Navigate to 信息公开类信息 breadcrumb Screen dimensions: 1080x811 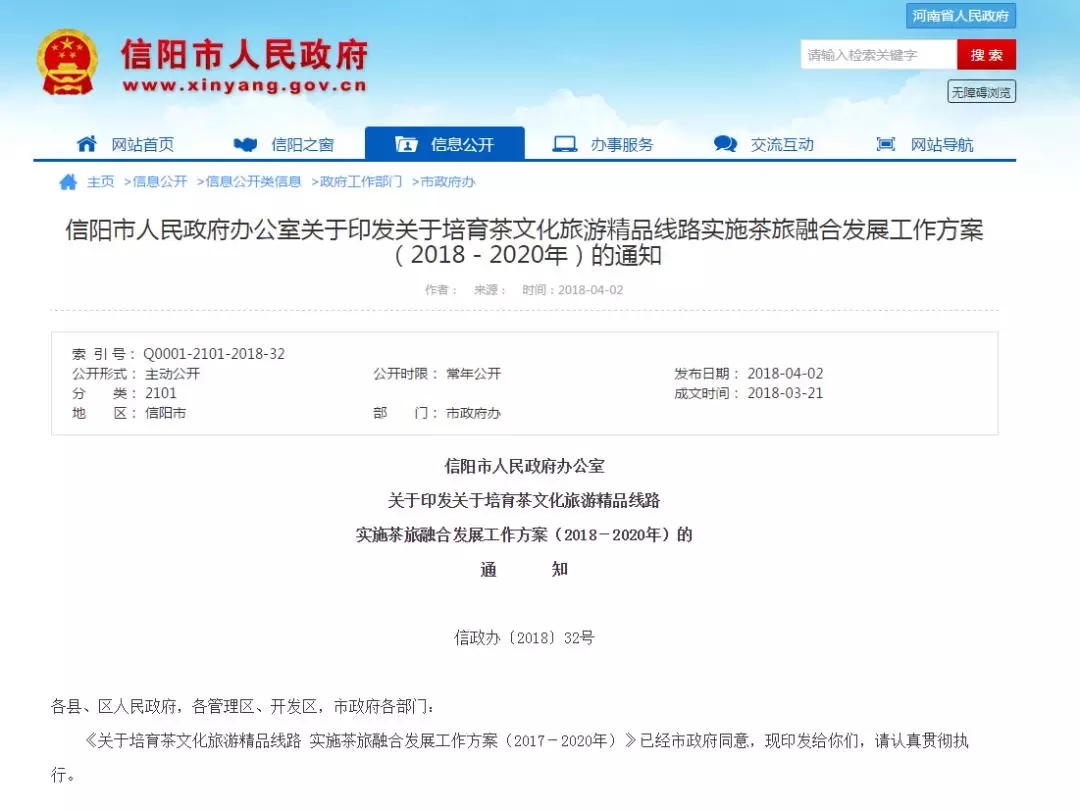click(x=253, y=182)
